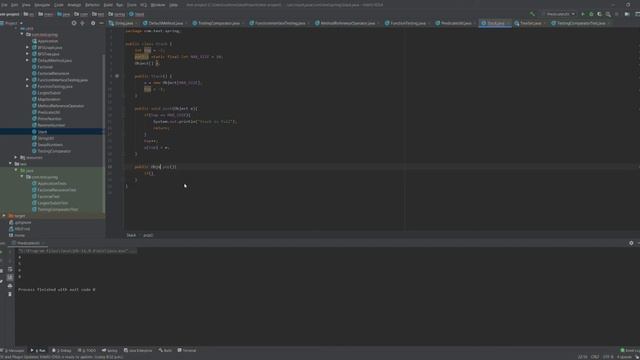Screen dimensions: 640x360
Task: Expand the target folder
Action: point(4,216)
